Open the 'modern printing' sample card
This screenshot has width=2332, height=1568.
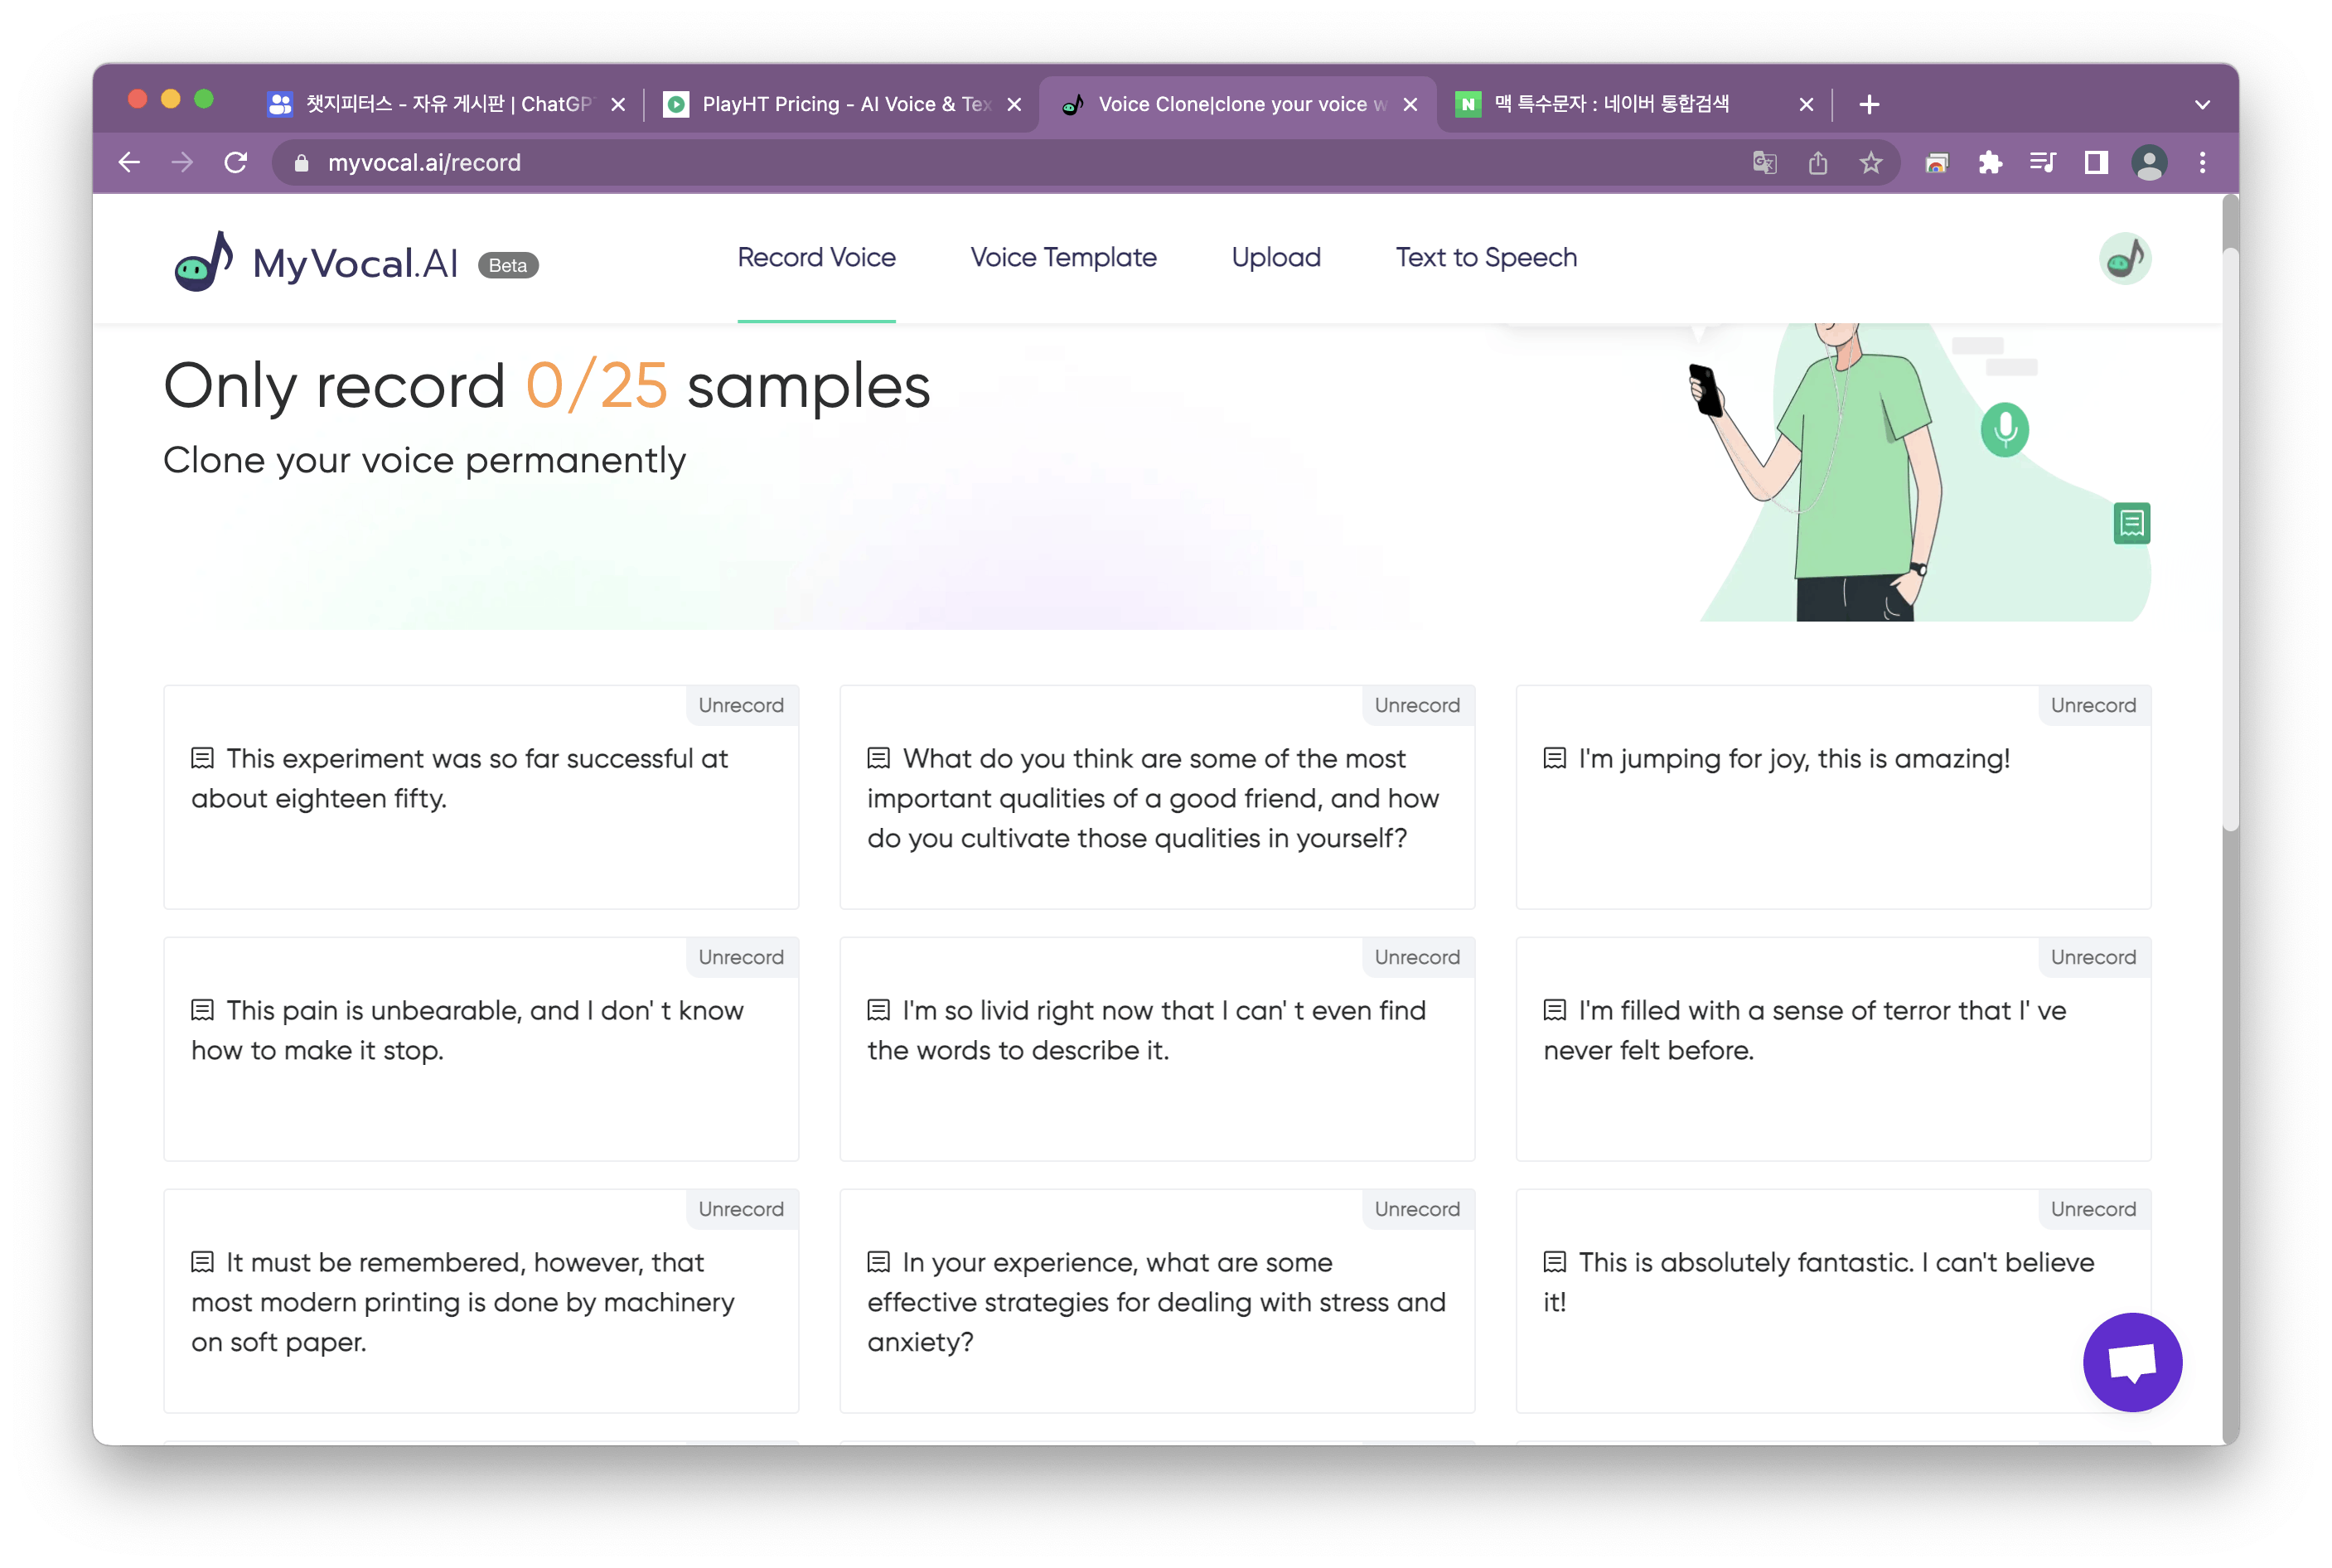481,1301
